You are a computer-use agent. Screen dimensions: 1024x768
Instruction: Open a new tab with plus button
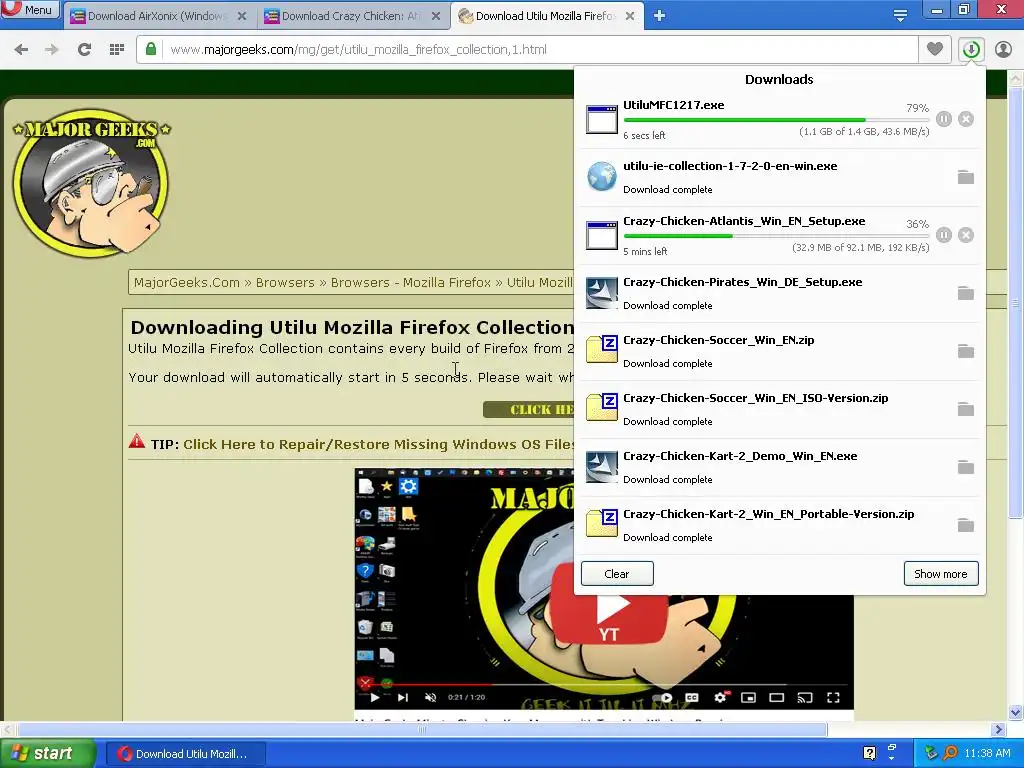point(659,16)
